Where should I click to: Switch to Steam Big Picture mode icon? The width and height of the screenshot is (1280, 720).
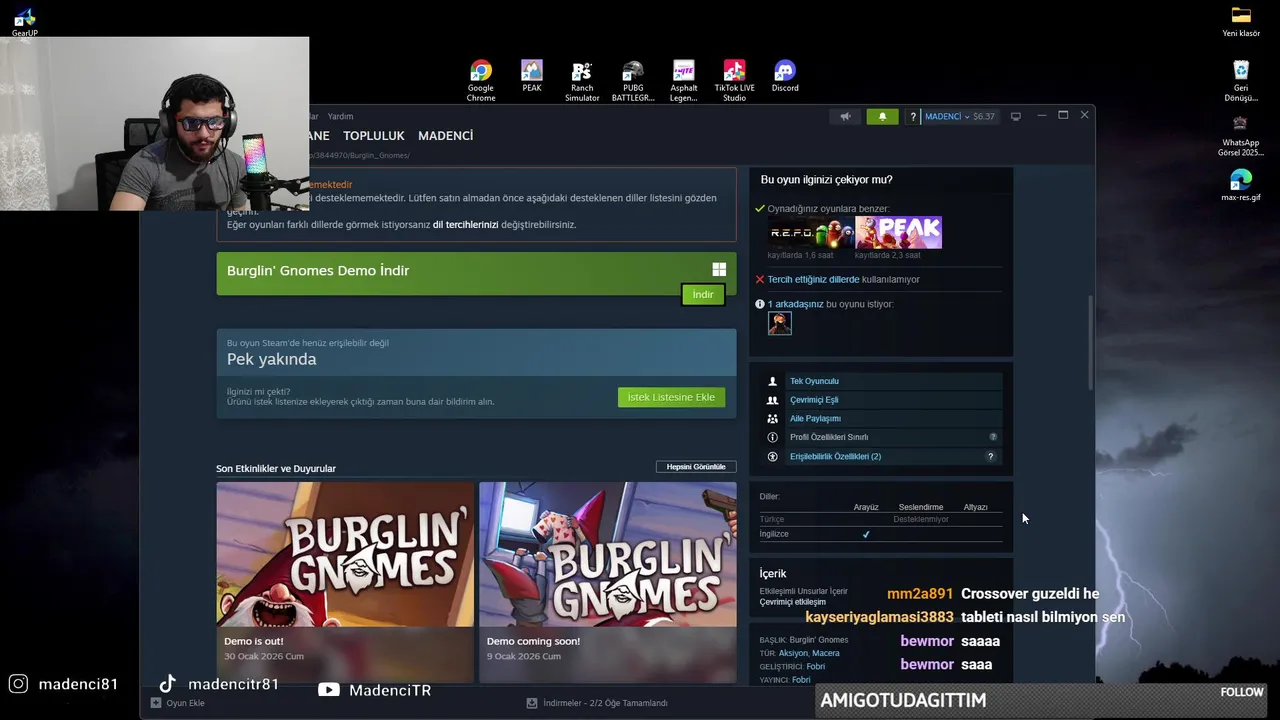point(1015,116)
